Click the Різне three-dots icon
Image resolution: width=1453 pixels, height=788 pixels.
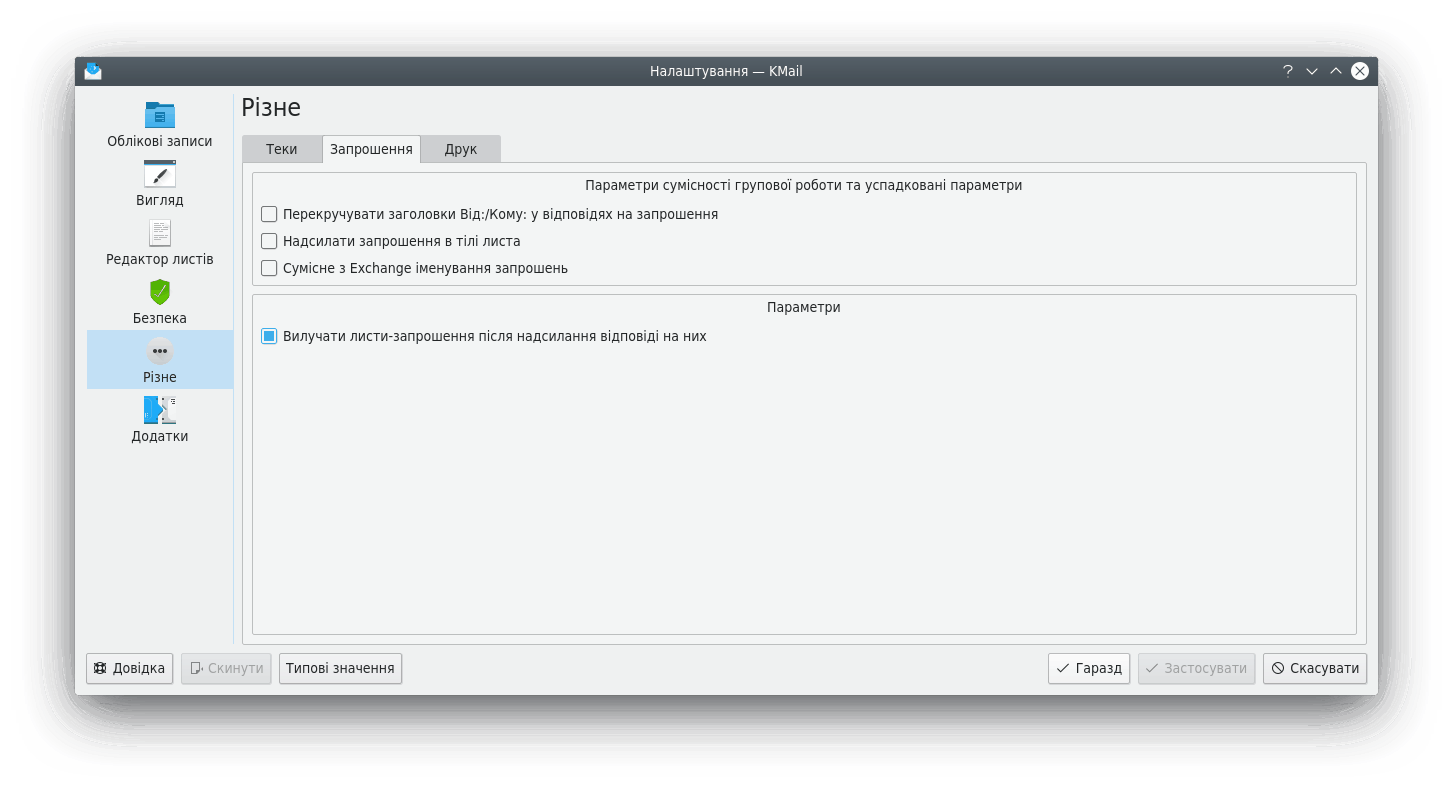(x=160, y=351)
